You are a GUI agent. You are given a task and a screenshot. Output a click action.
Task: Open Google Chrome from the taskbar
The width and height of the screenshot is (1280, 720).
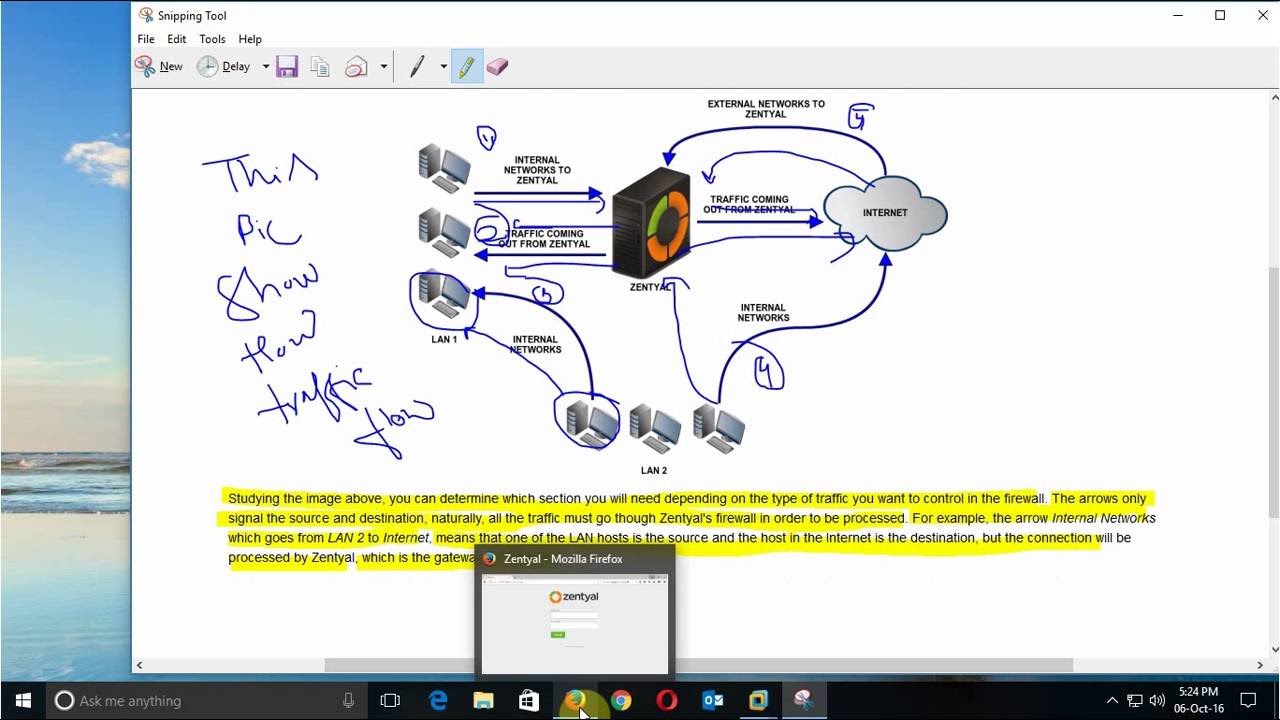coord(621,701)
